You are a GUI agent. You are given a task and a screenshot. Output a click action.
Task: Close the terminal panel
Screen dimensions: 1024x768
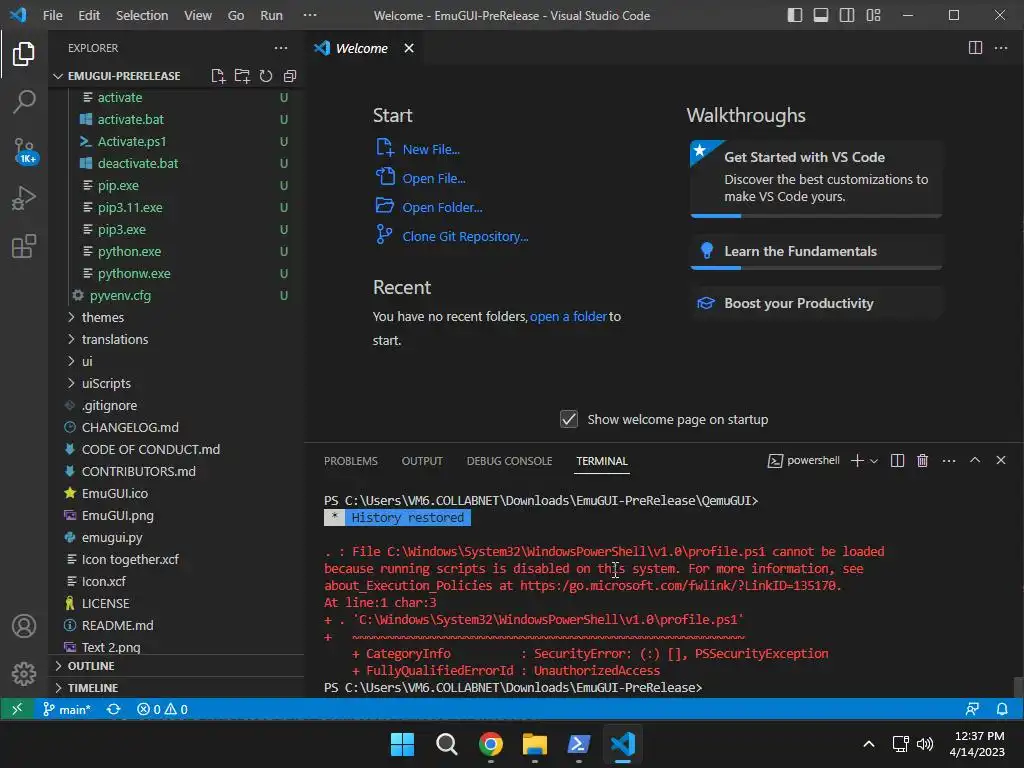1000,460
